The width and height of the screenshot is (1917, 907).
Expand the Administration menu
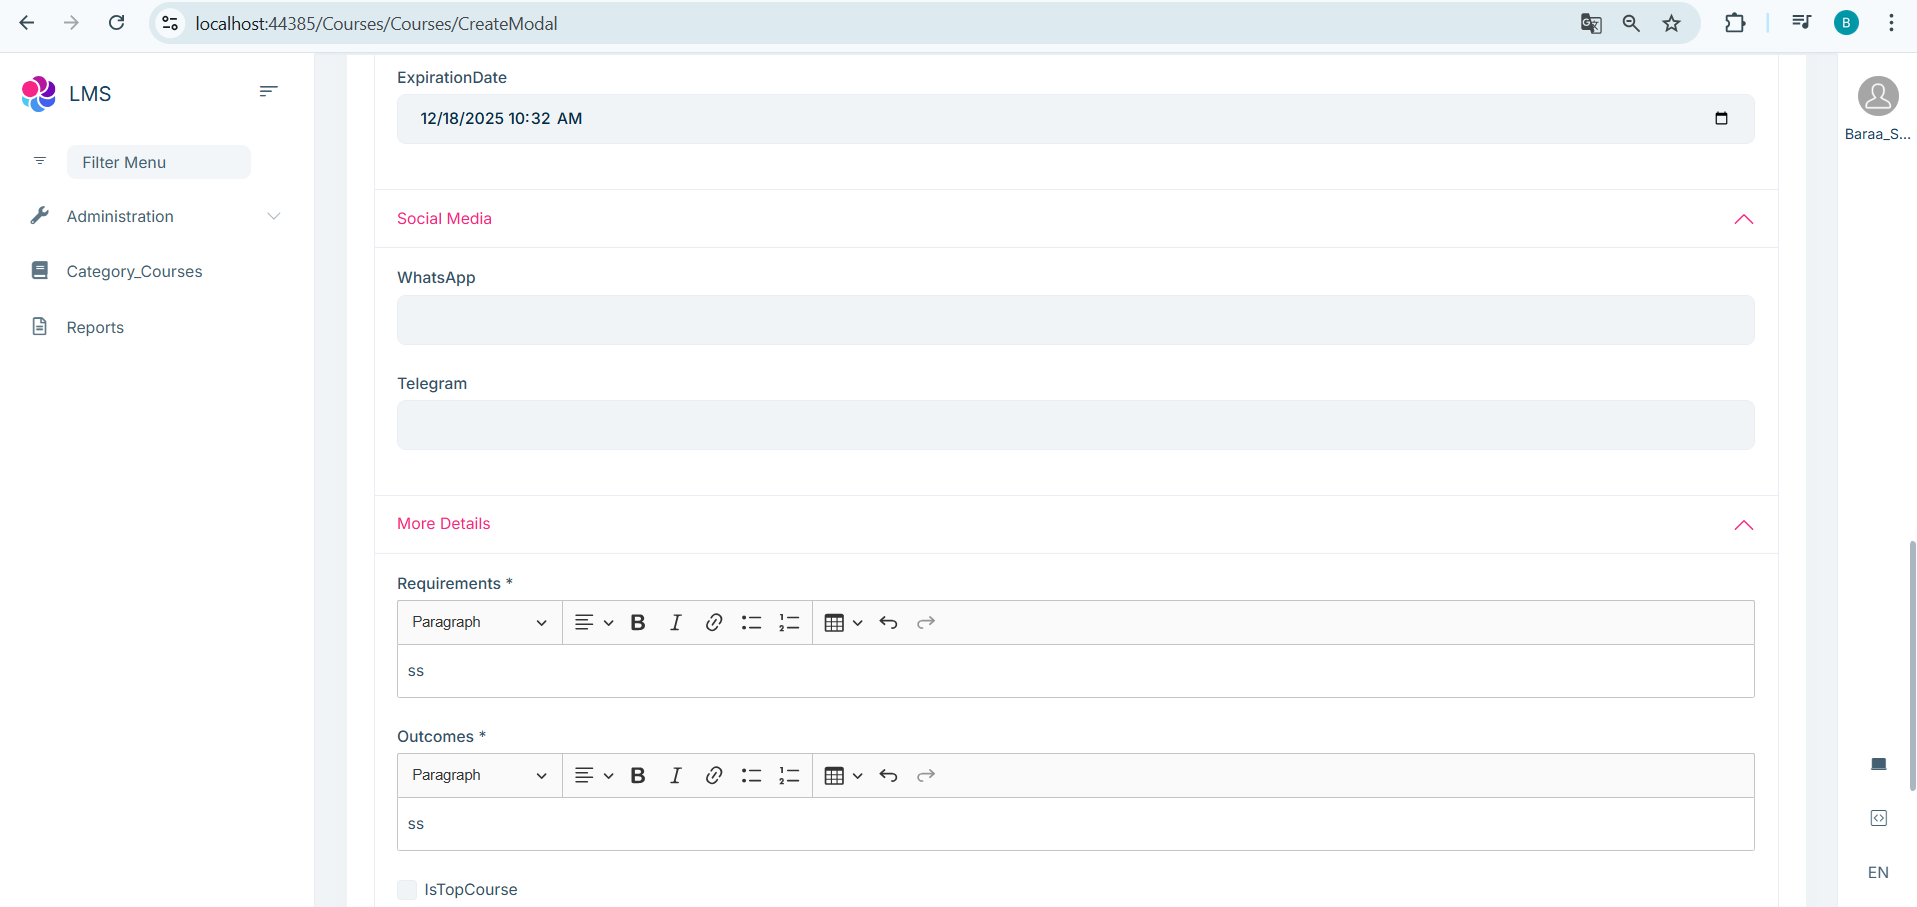point(155,217)
